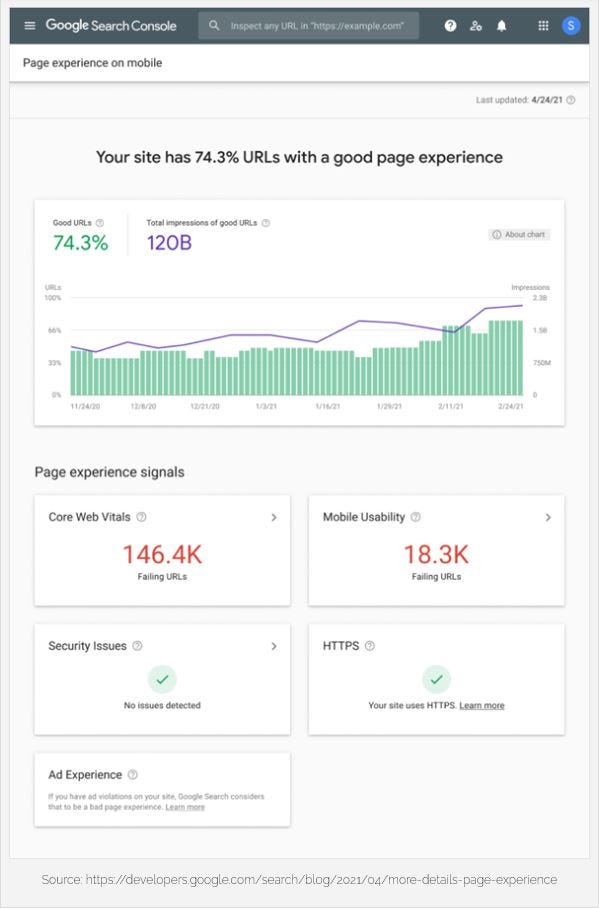Select the 120B impressions metric
Viewport: 599px width, 909px height.
[x=169, y=242]
